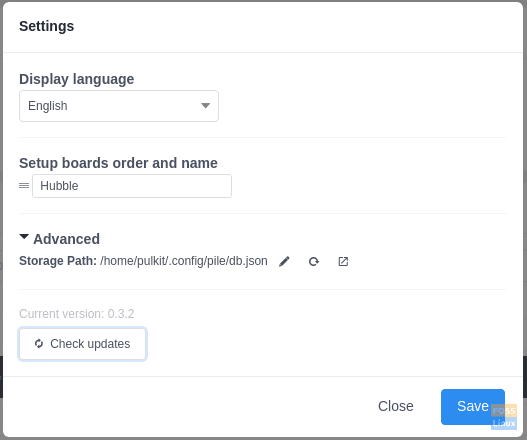Click the pencil icon to edit storage path
The width and height of the screenshot is (527, 440).
click(x=284, y=262)
